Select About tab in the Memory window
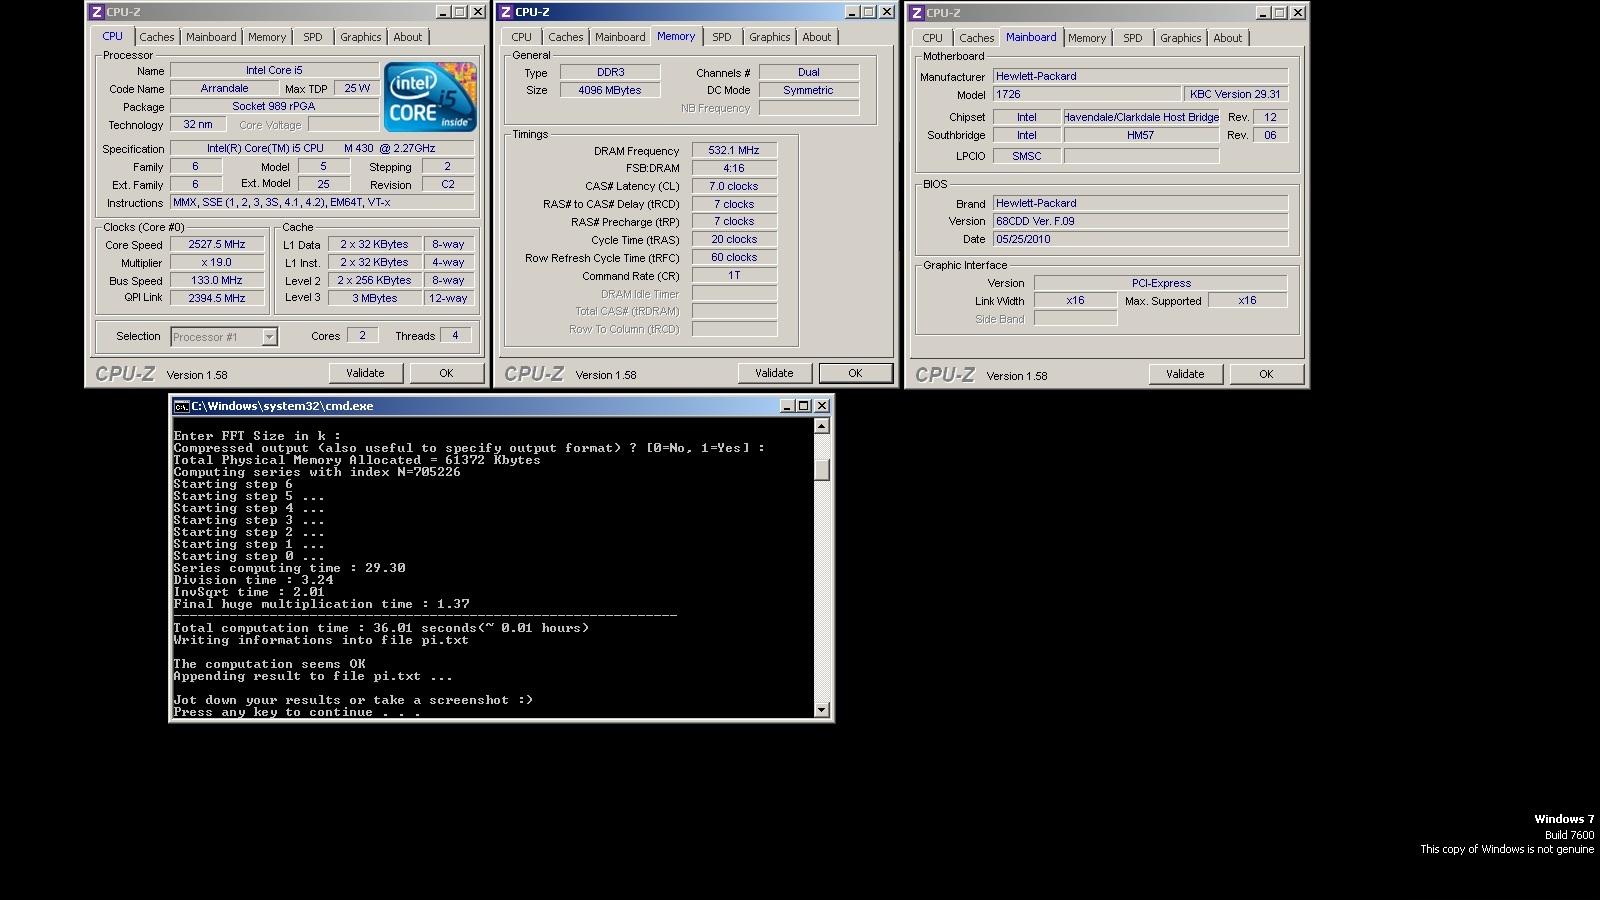This screenshot has height=900, width=1600. click(x=816, y=37)
